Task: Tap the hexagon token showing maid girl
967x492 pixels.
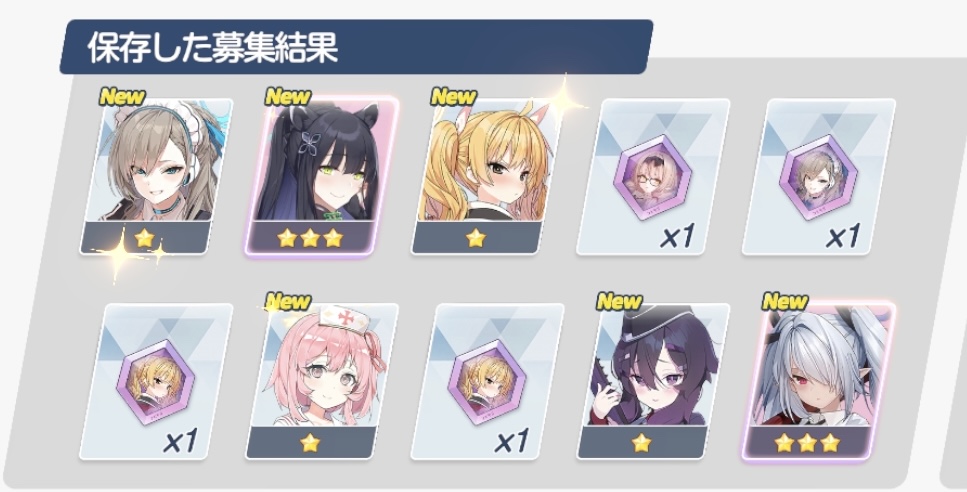Action: (x=818, y=177)
